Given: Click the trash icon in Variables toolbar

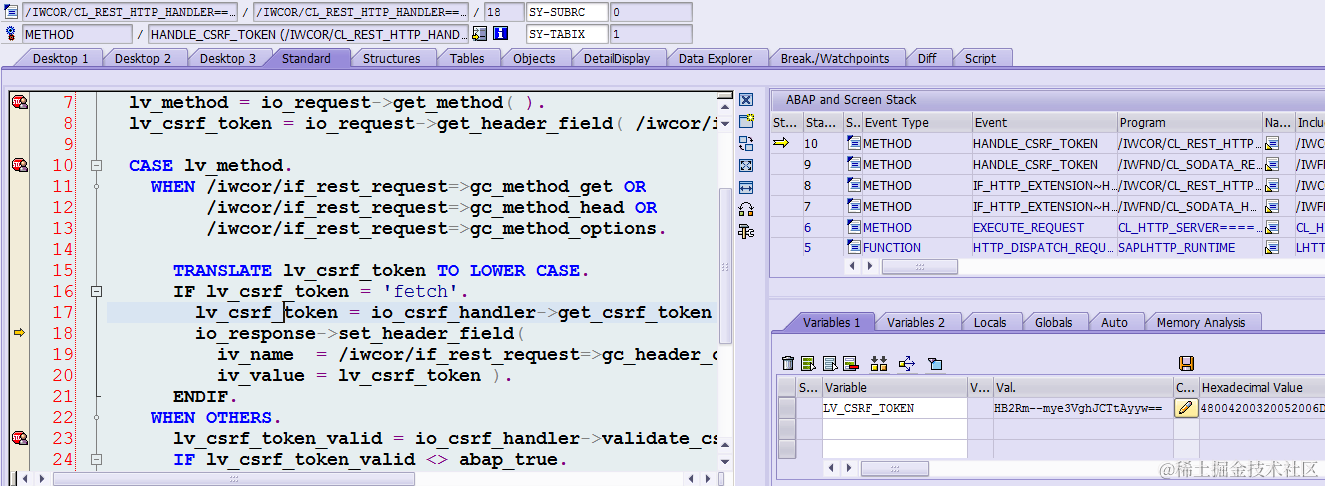Looking at the screenshot, I should coord(788,363).
